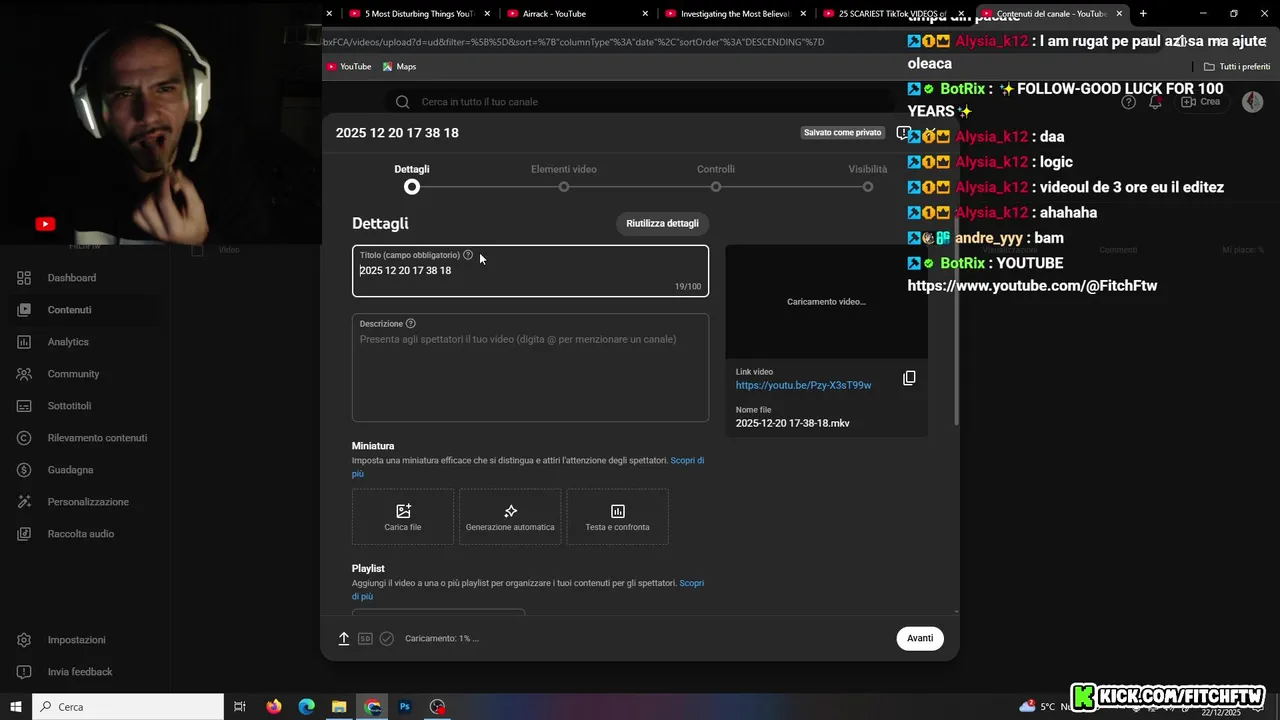Open the youtu.be video link
This screenshot has height=720, width=1280.
tap(803, 385)
